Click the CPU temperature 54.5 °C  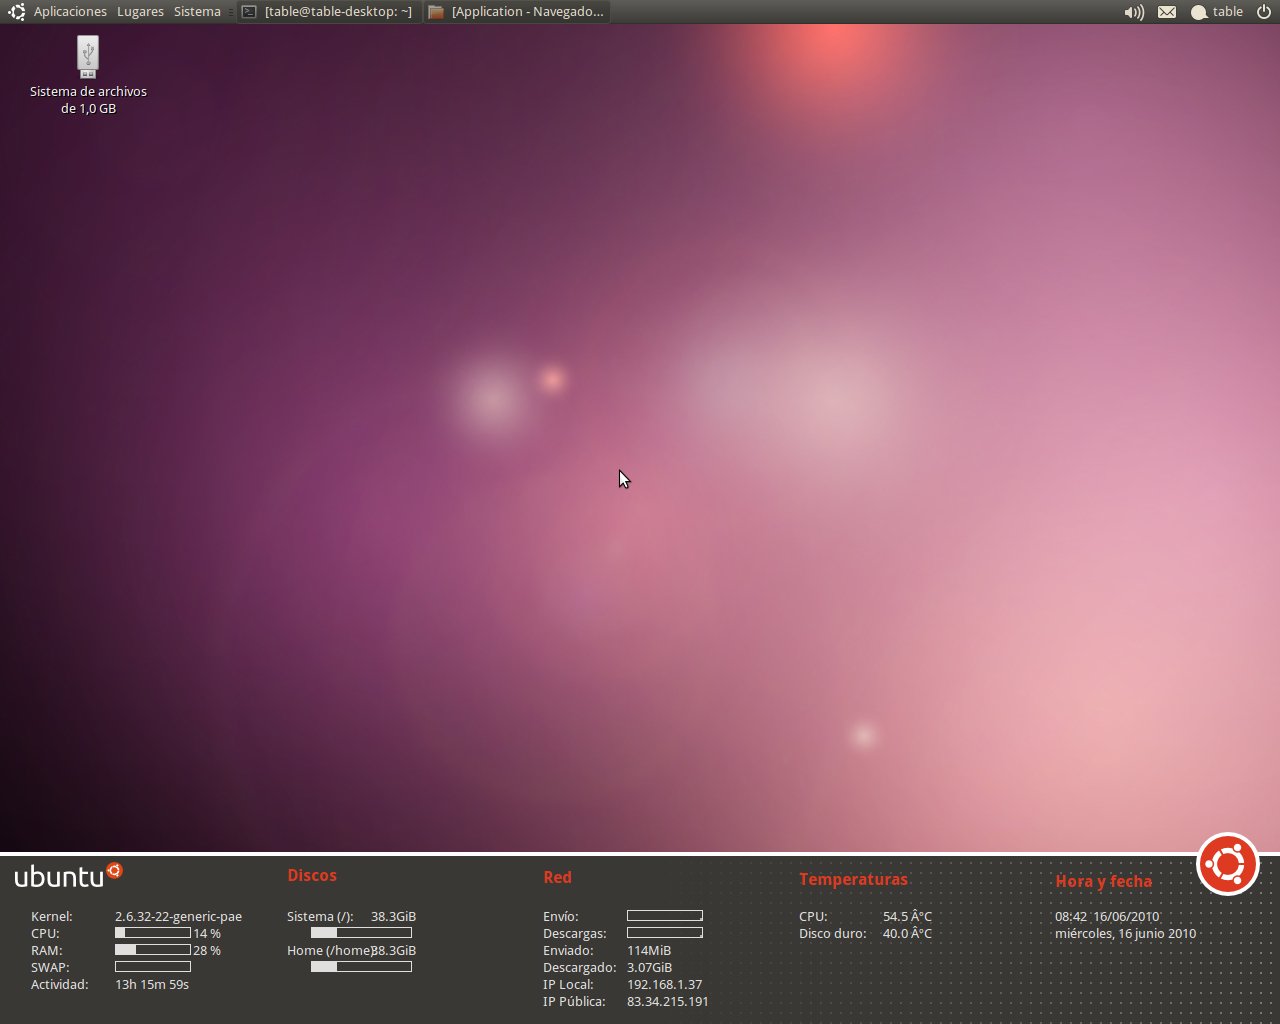click(907, 916)
